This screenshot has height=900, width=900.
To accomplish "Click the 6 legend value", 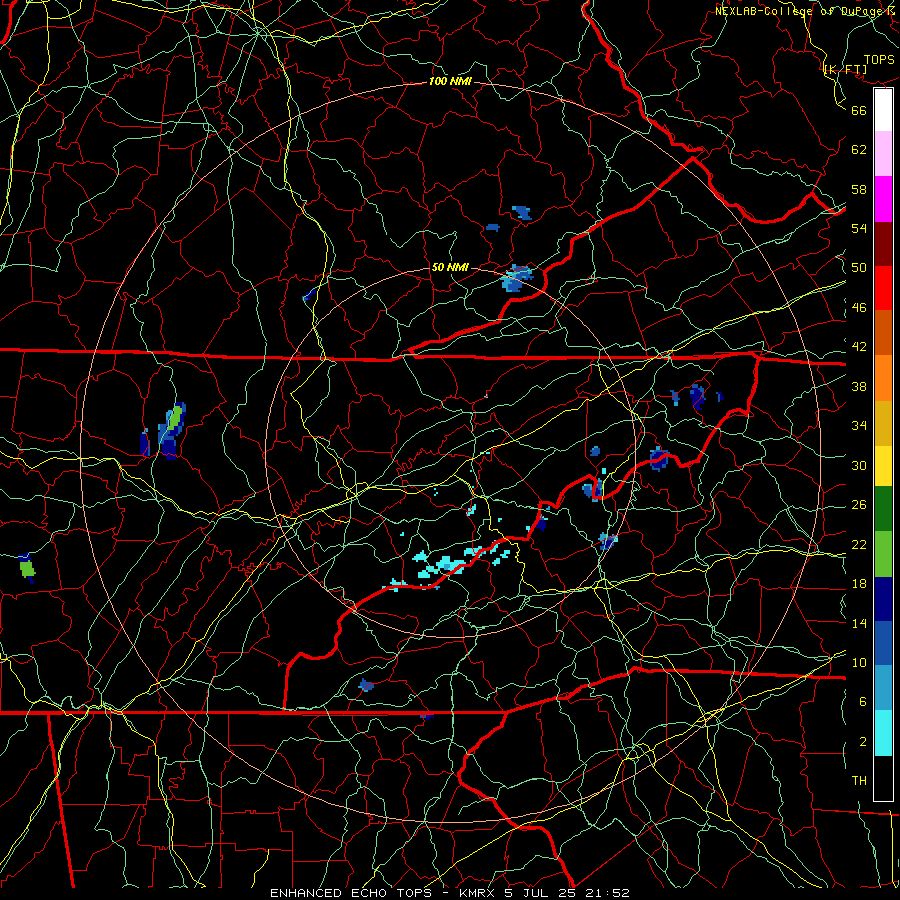I will (863, 701).
